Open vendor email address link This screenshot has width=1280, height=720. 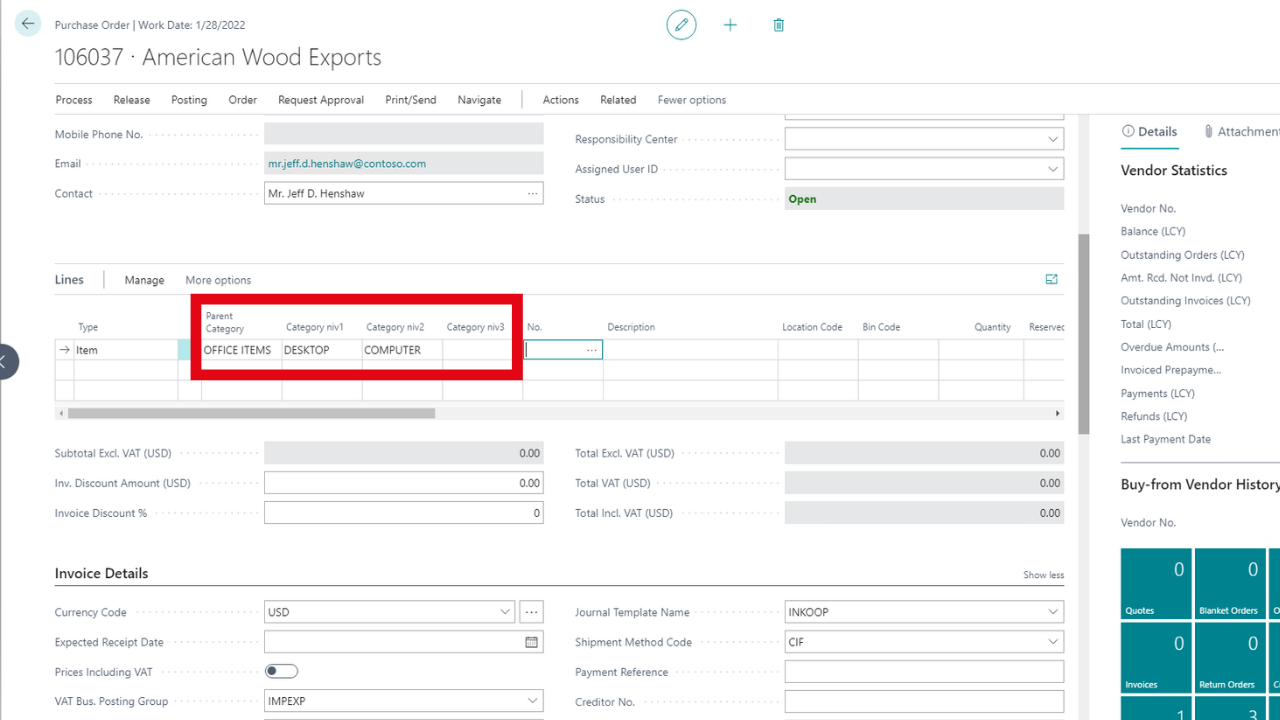coord(347,163)
